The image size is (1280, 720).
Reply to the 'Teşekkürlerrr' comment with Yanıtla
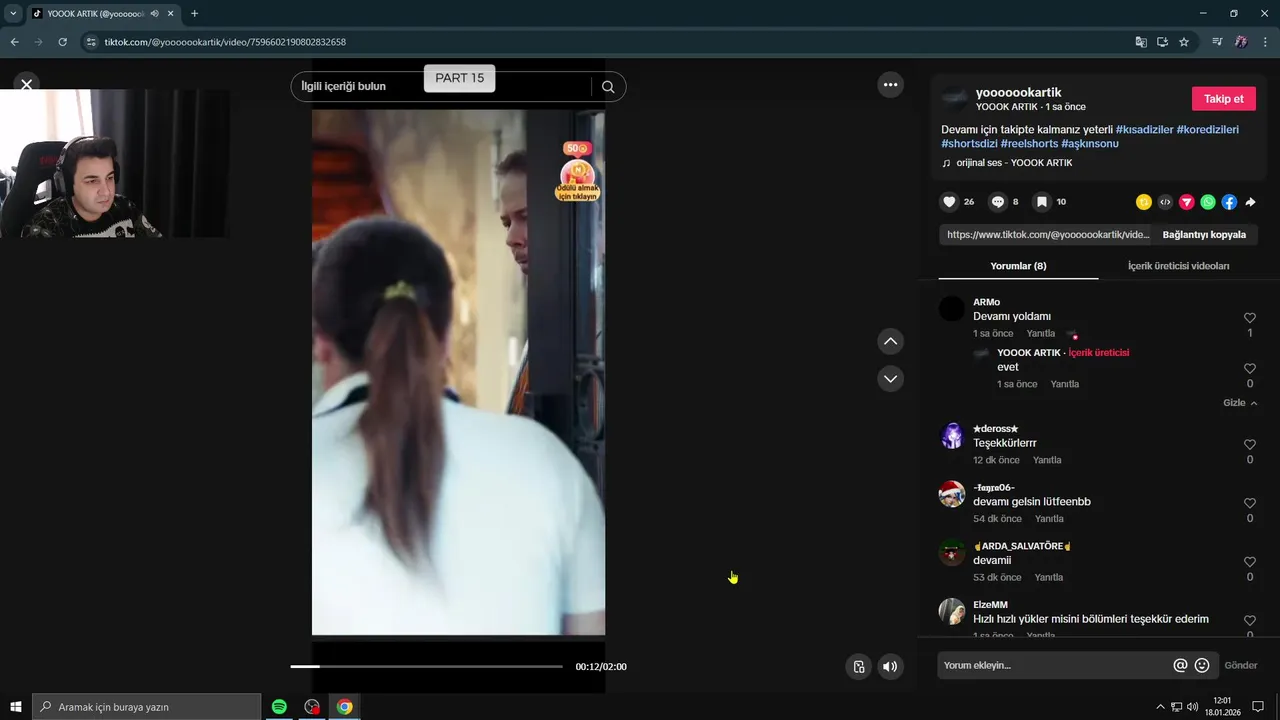[x=1047, y=460]
